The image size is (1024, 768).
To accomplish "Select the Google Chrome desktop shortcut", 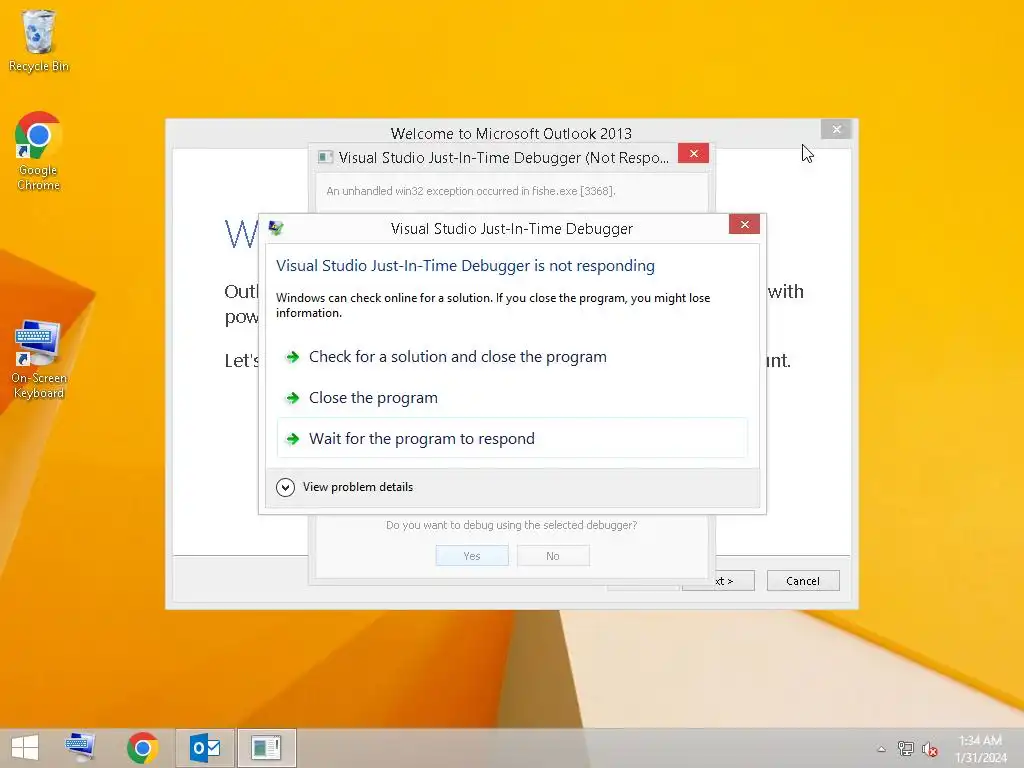I will [39, 152].
